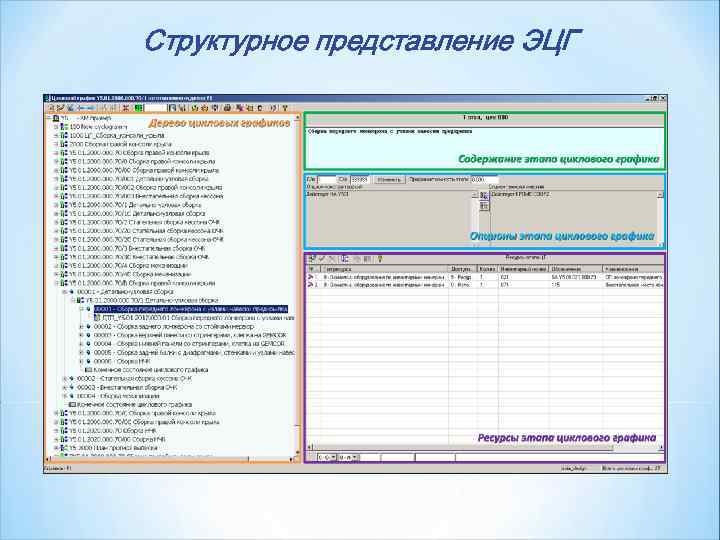
Task: Collapse the selected '00001 - Сборка переднего лонжерона' stage
Action: click(82, 309)
